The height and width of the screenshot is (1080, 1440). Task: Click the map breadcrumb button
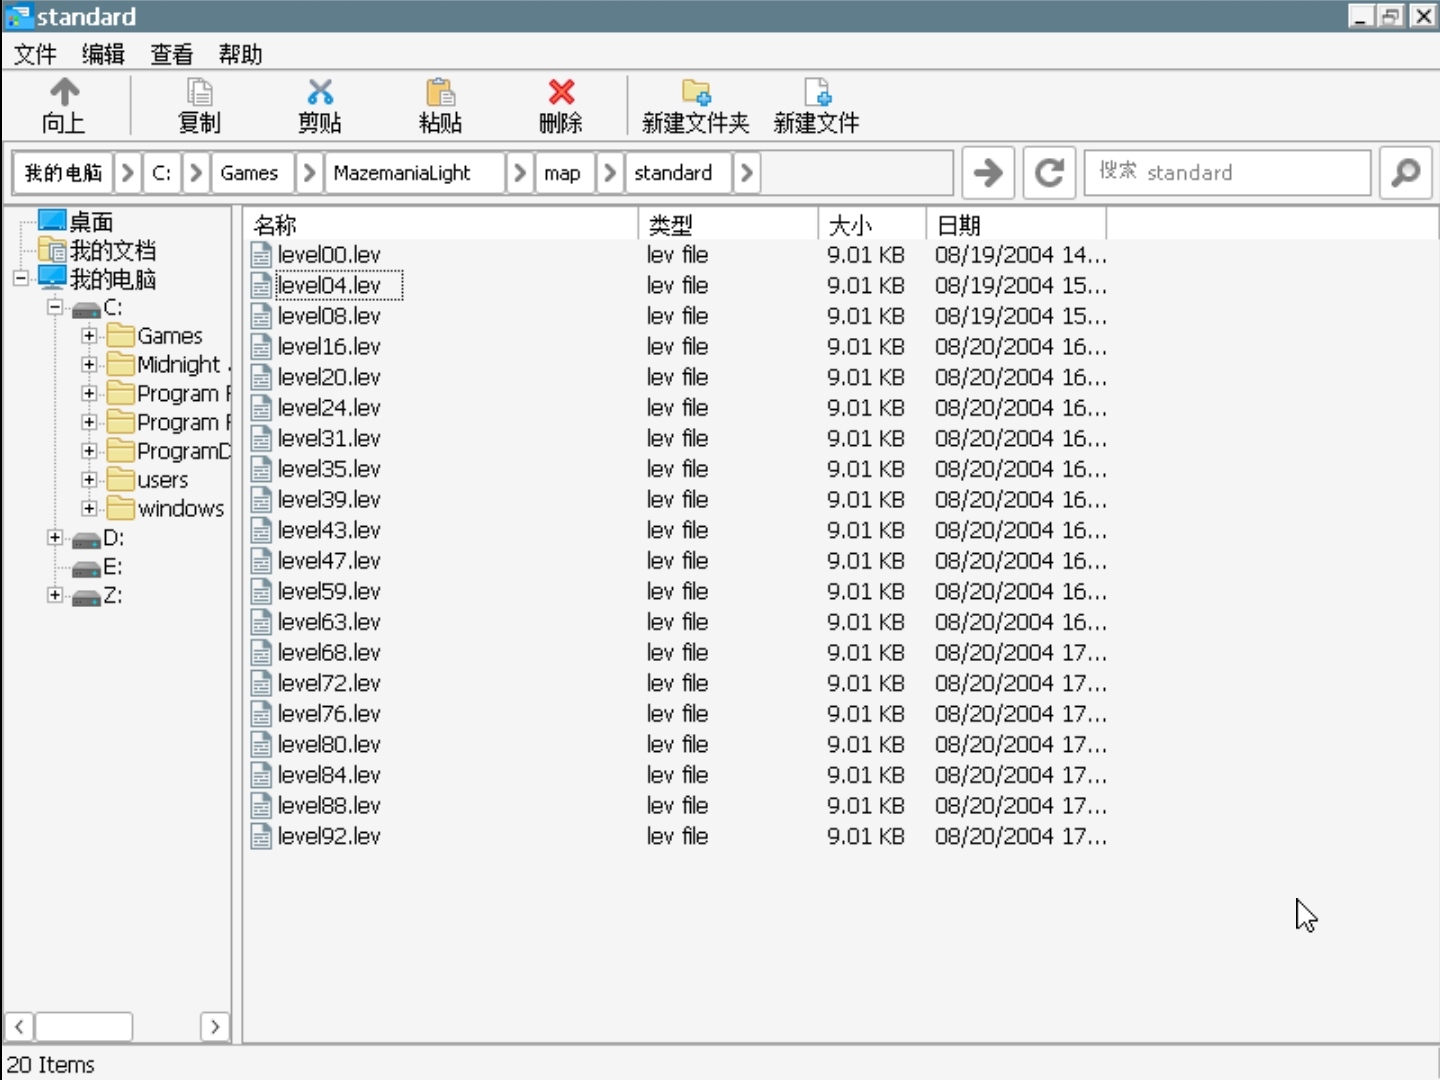coord(562,173)
